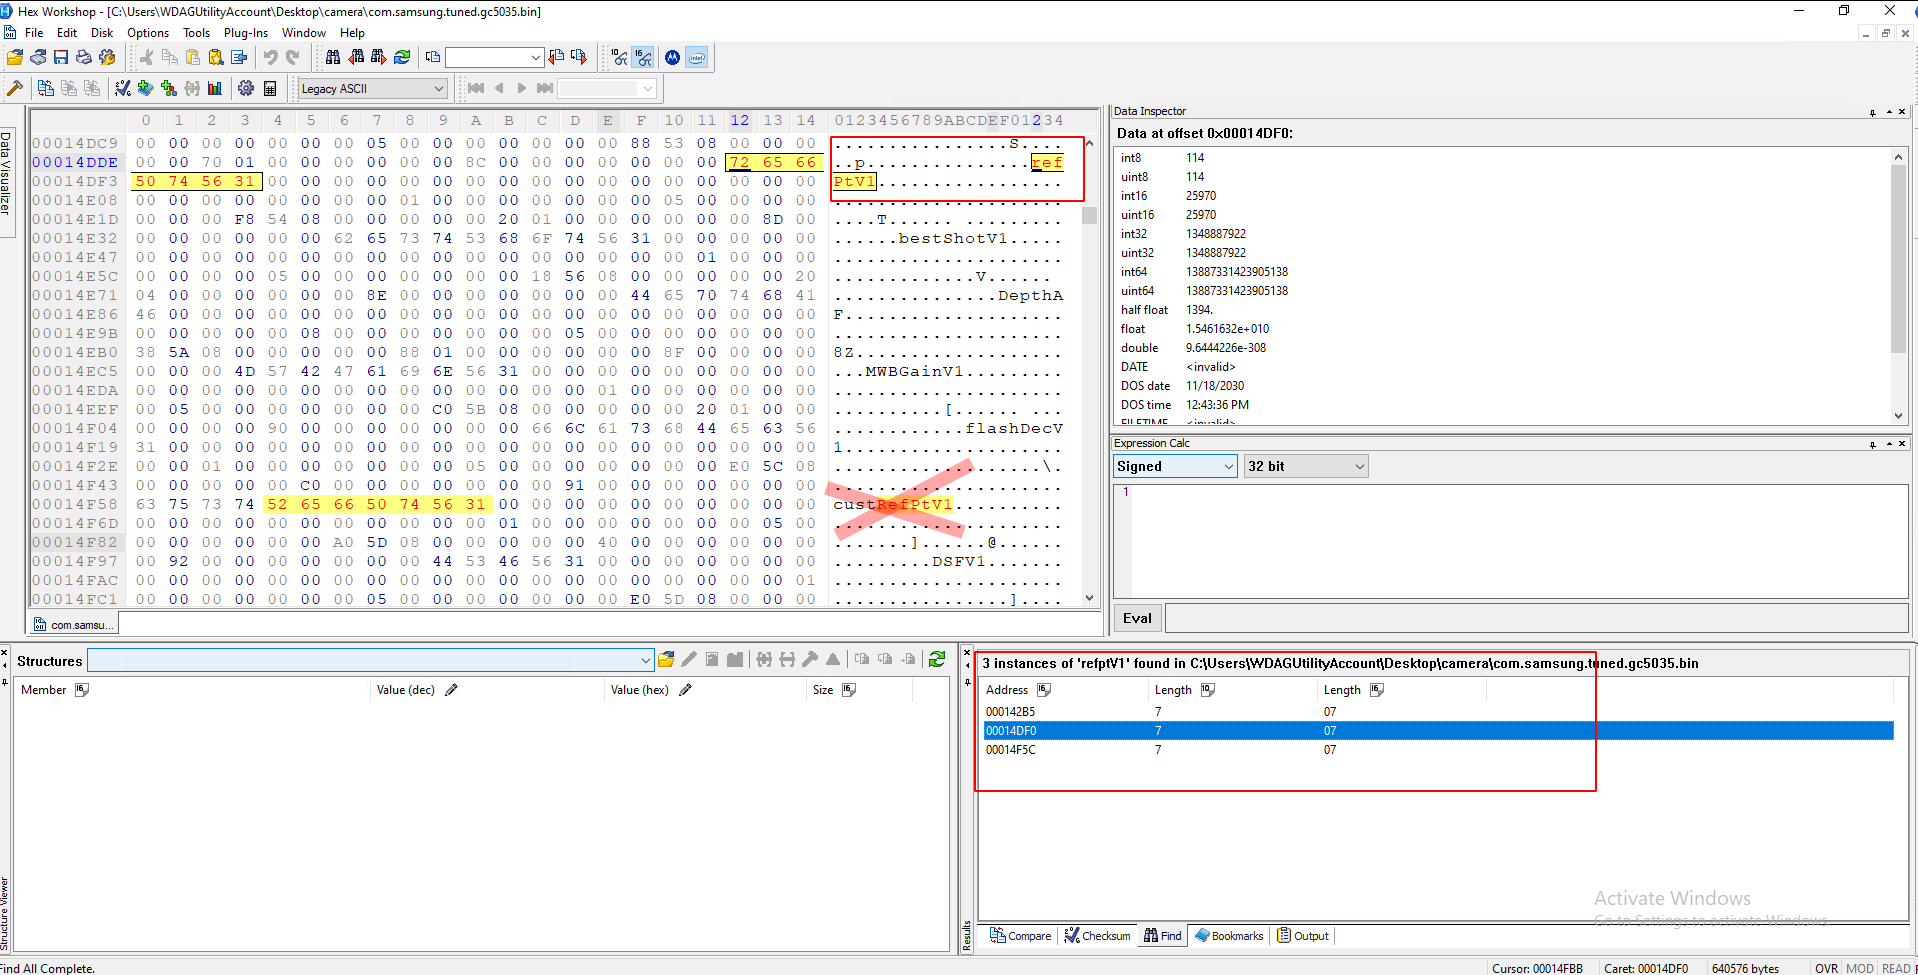Screen dimensions: 1918x975
Task: Click the Eval button
Action: [1137, 618]
